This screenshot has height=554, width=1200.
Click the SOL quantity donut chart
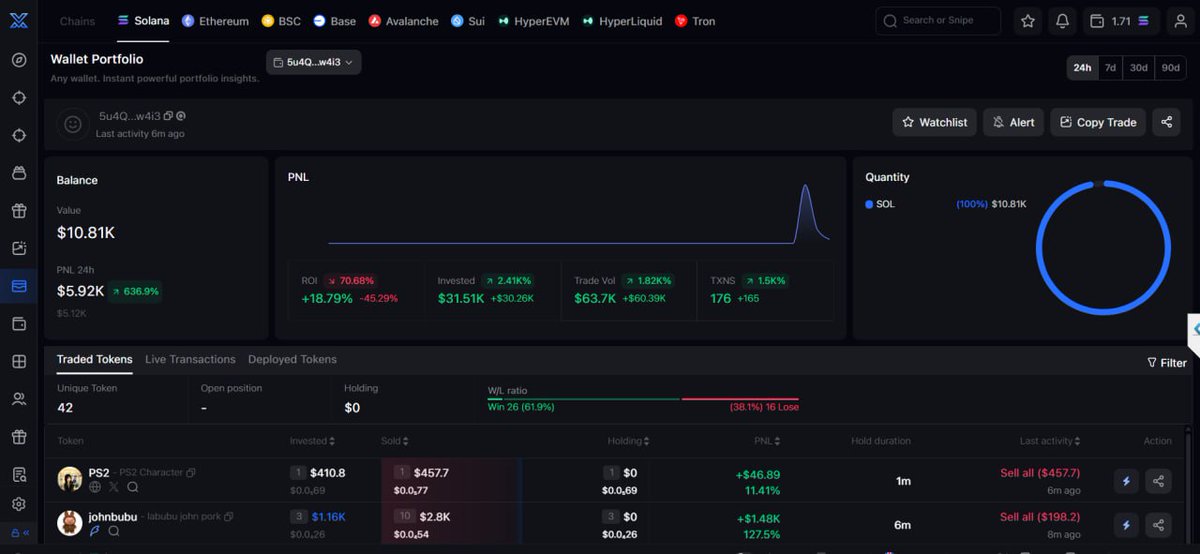1102,247
